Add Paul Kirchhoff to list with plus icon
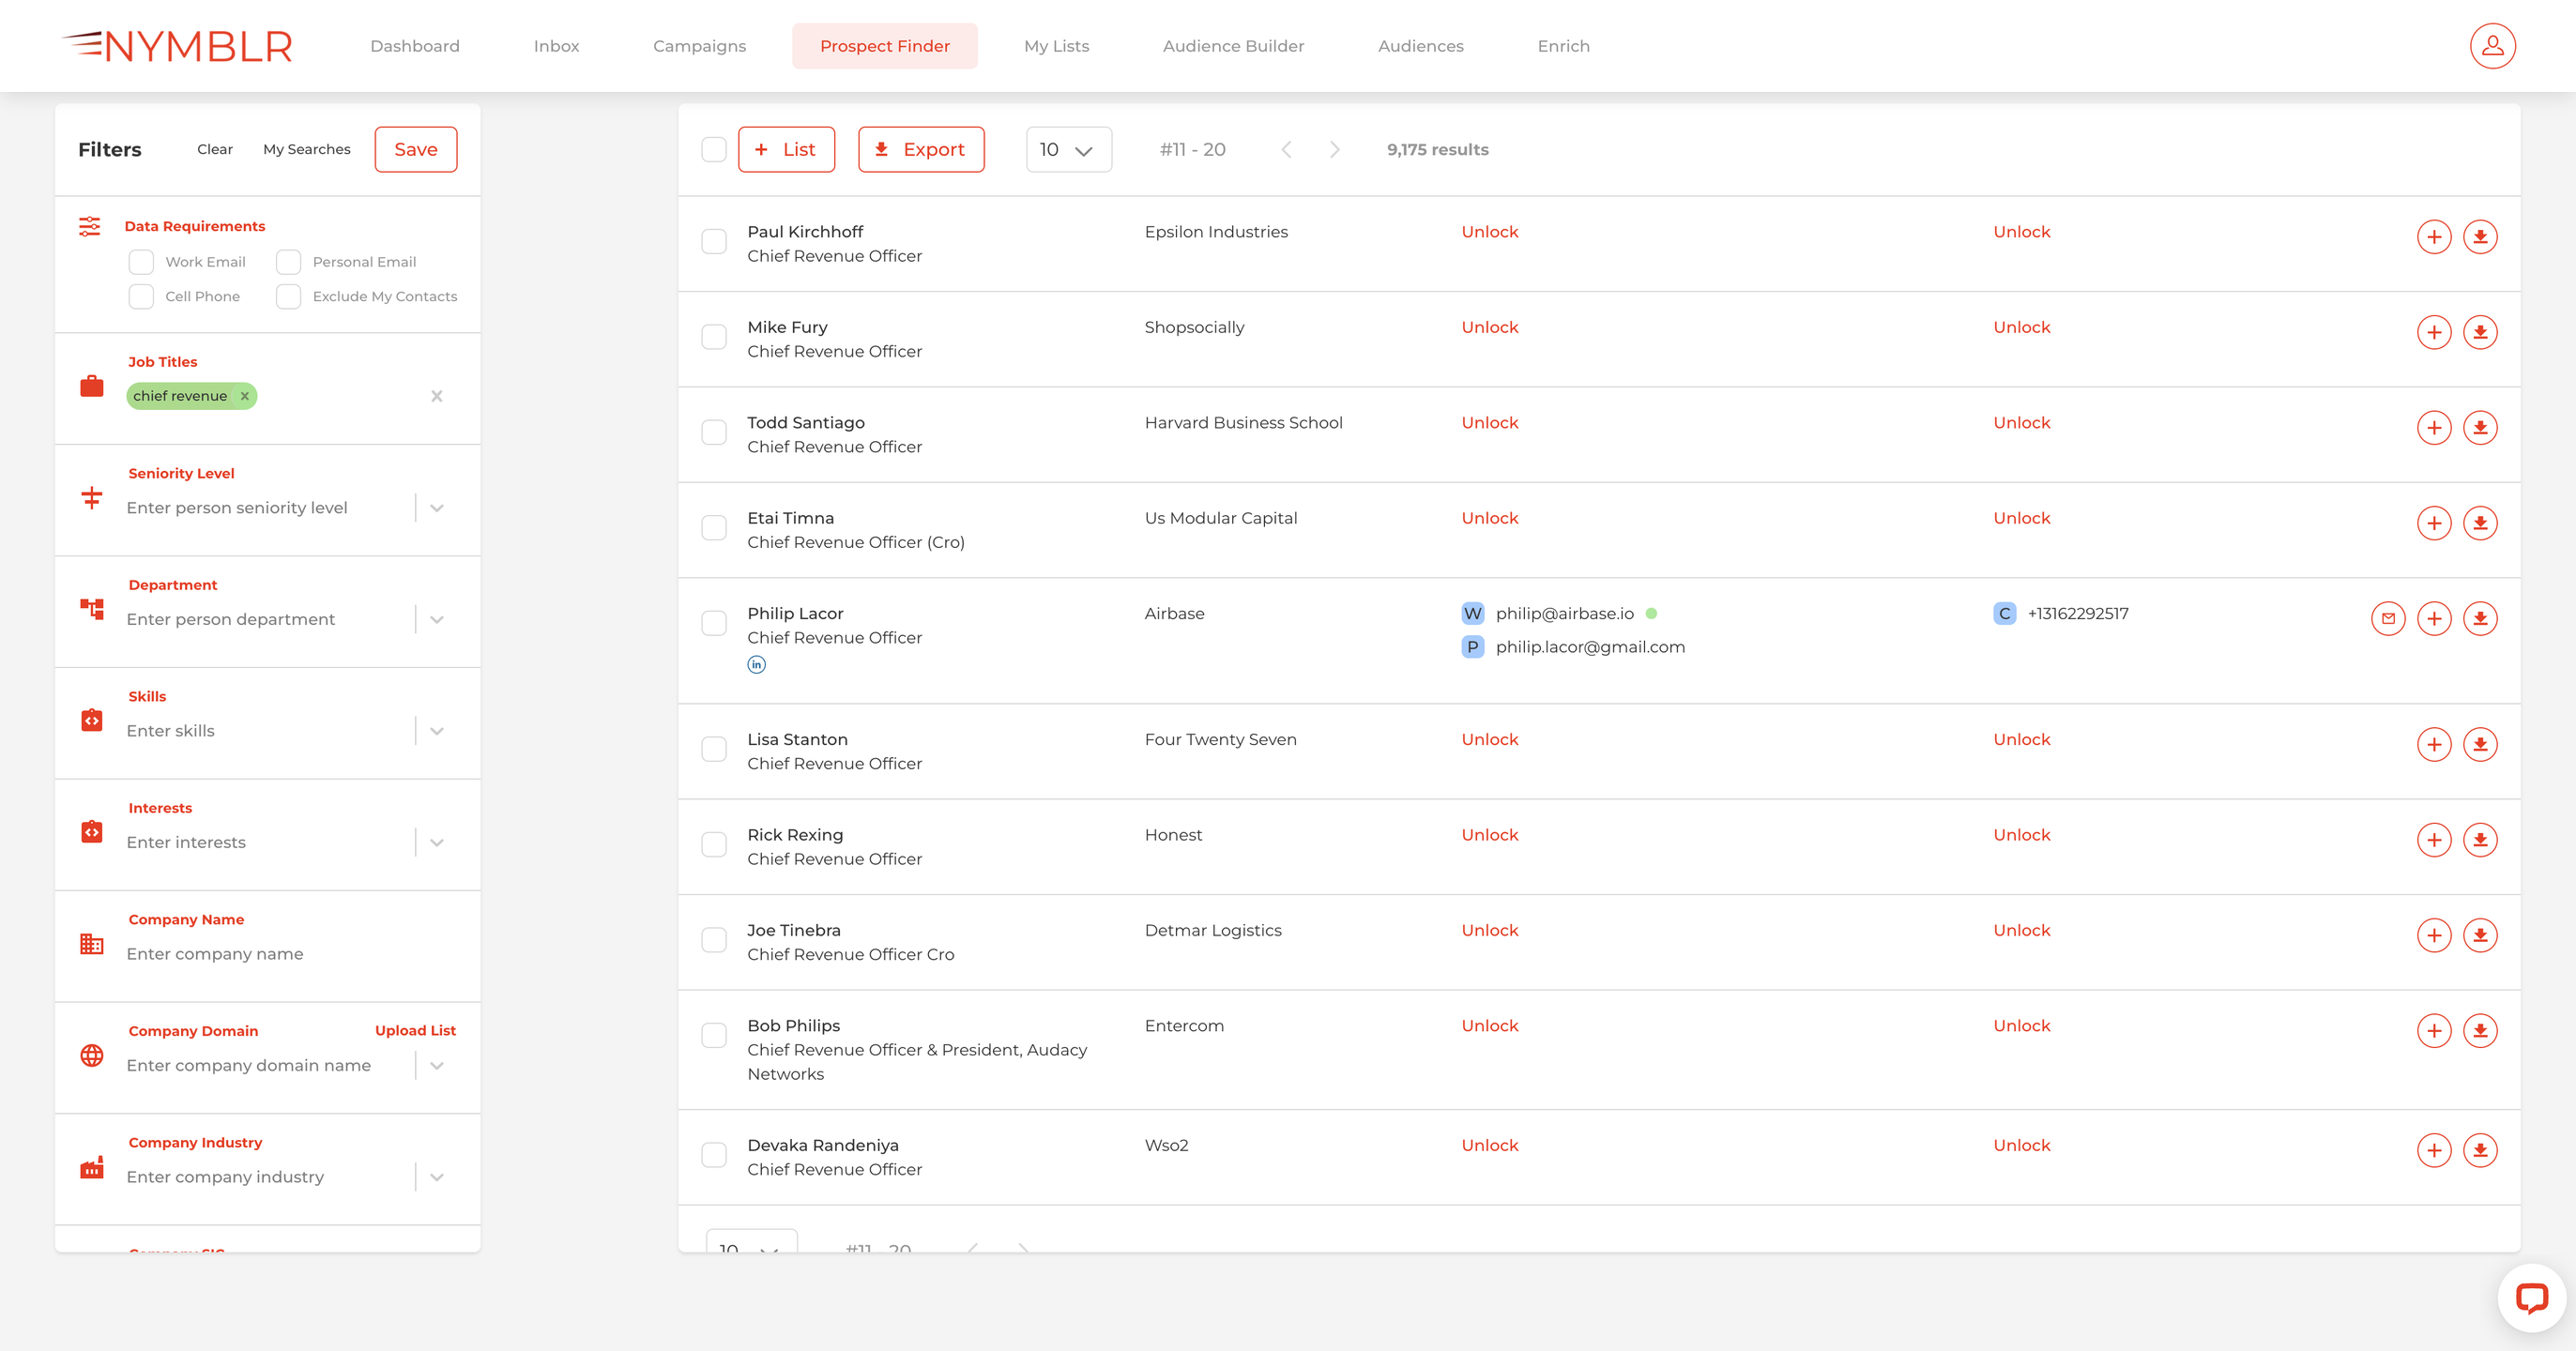Screen dimensions: 2576x1351 [2433, 237]
